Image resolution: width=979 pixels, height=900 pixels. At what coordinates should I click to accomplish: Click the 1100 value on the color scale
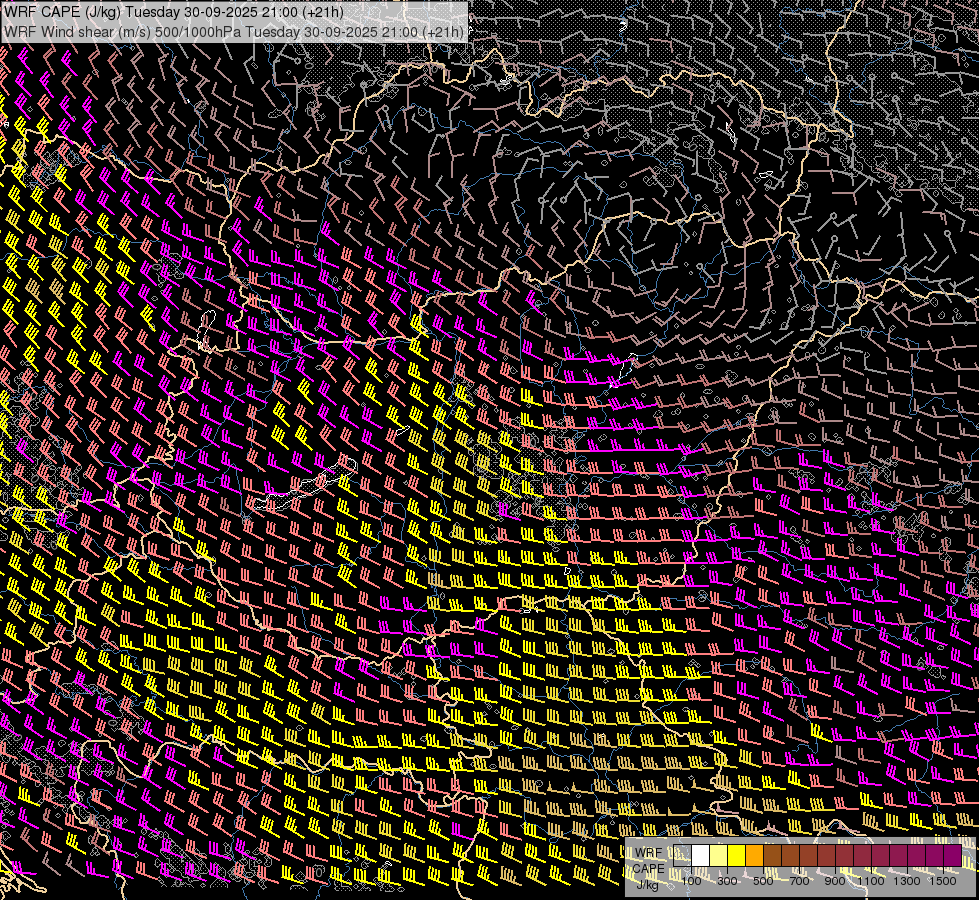pyautogui.click(x=872, y=880)
